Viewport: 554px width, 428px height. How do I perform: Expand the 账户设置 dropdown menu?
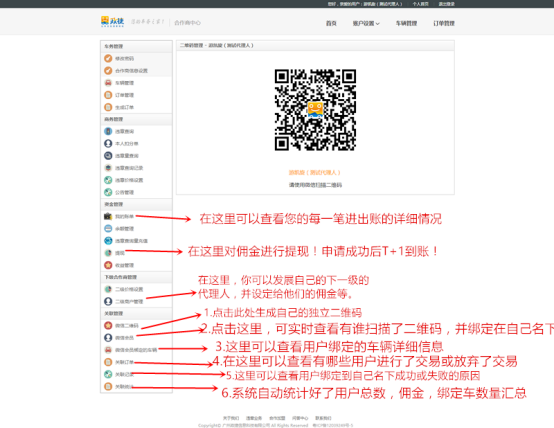(366, 23)
